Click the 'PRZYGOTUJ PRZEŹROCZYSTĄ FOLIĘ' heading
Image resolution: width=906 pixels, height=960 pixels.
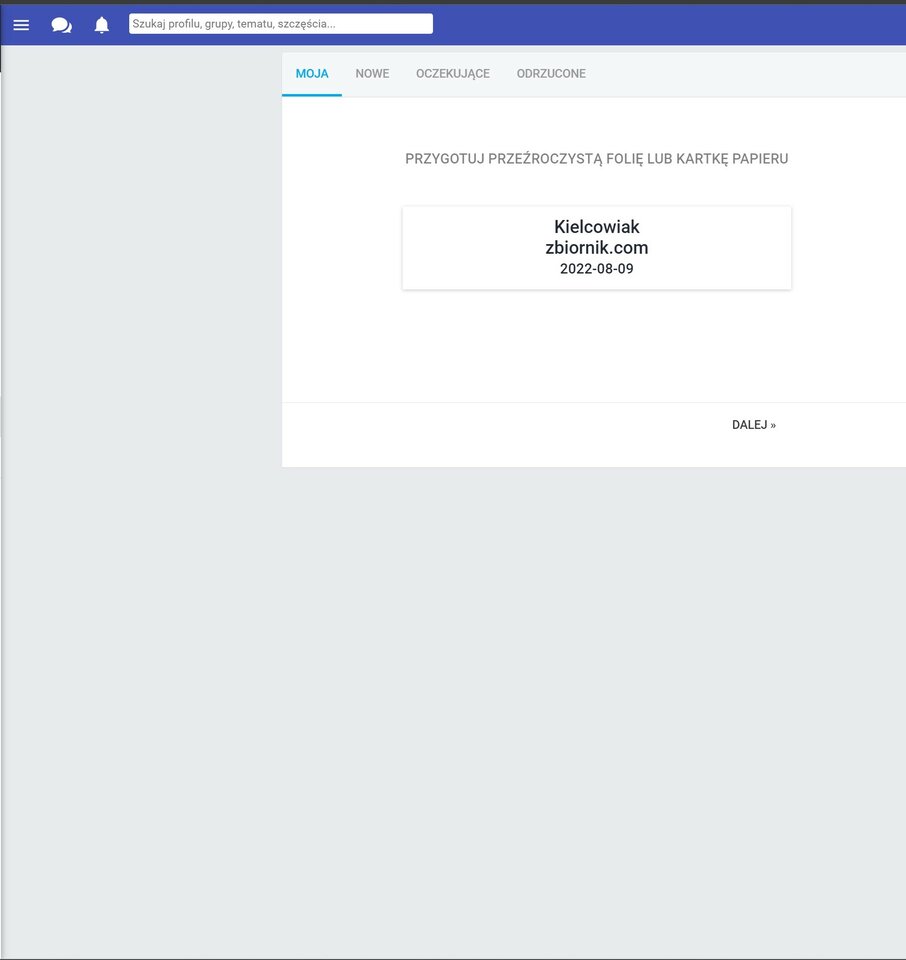596,159
